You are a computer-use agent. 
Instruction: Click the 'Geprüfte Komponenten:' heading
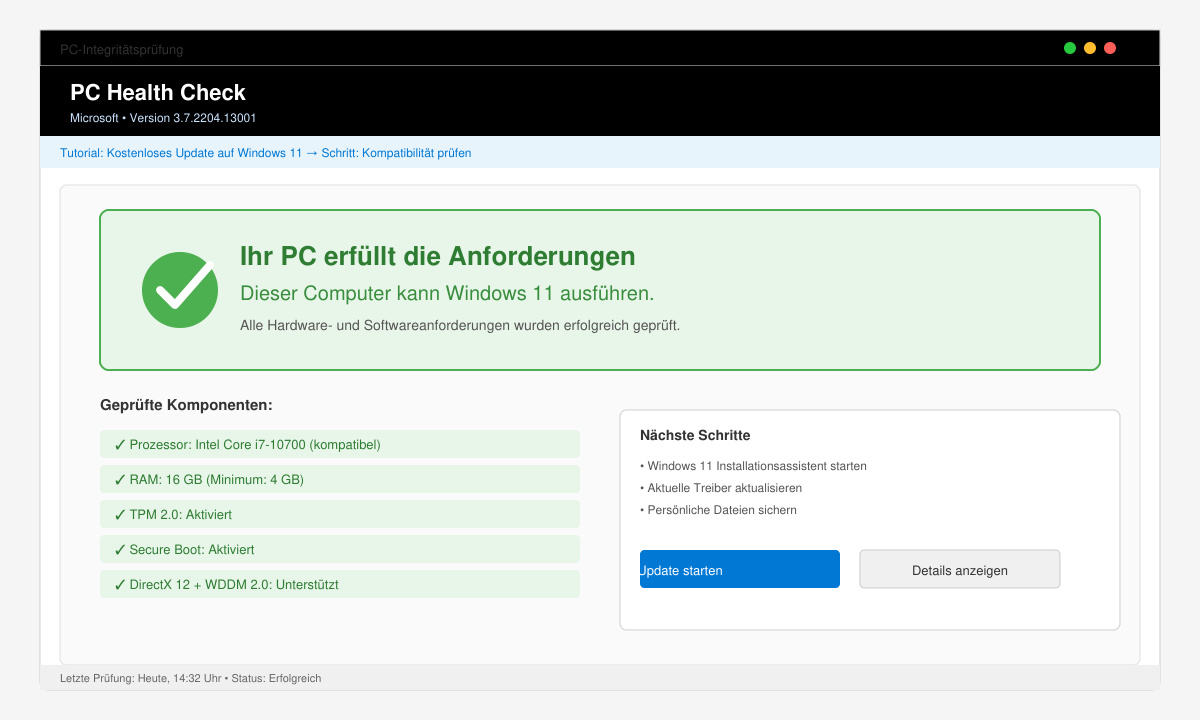(x=186, y=405)
